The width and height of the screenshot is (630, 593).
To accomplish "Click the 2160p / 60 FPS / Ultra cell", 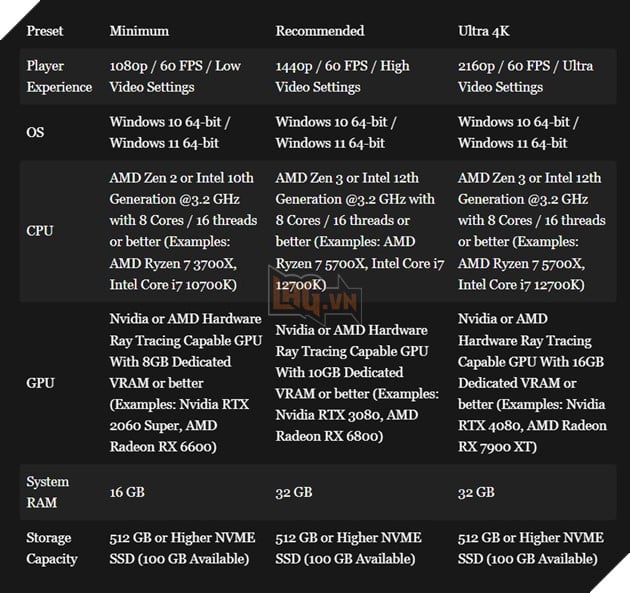I will click(525, 77).
